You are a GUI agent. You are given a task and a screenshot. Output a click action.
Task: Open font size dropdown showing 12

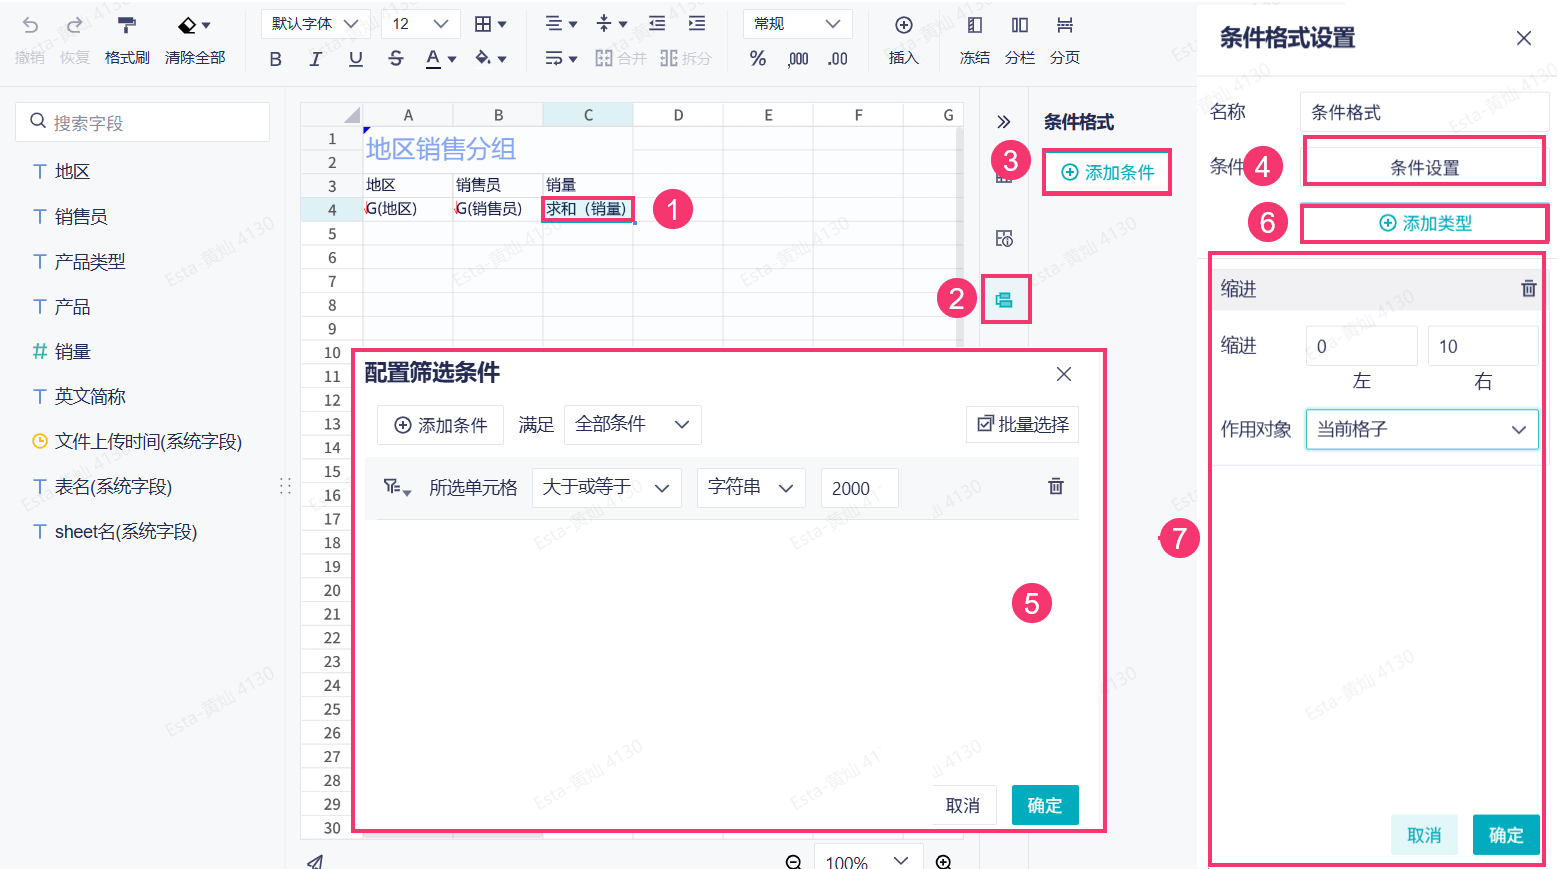[x=420, y=24]
